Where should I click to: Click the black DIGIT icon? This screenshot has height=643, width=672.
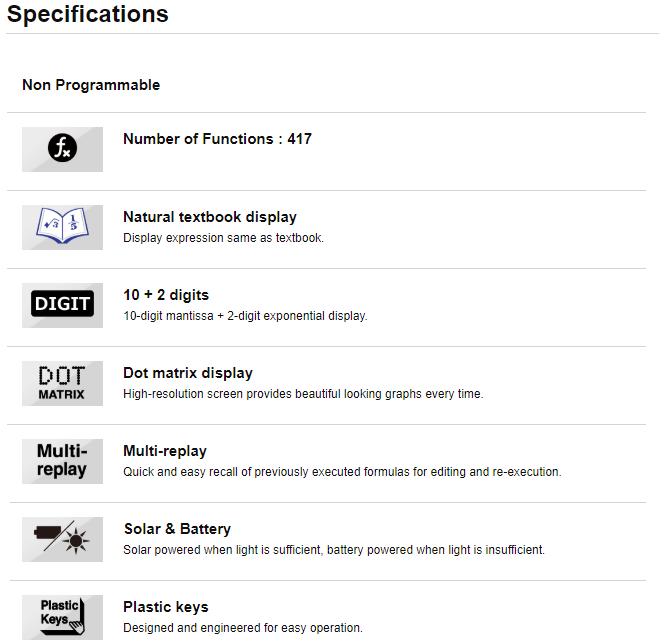click(x=63, y=305)
